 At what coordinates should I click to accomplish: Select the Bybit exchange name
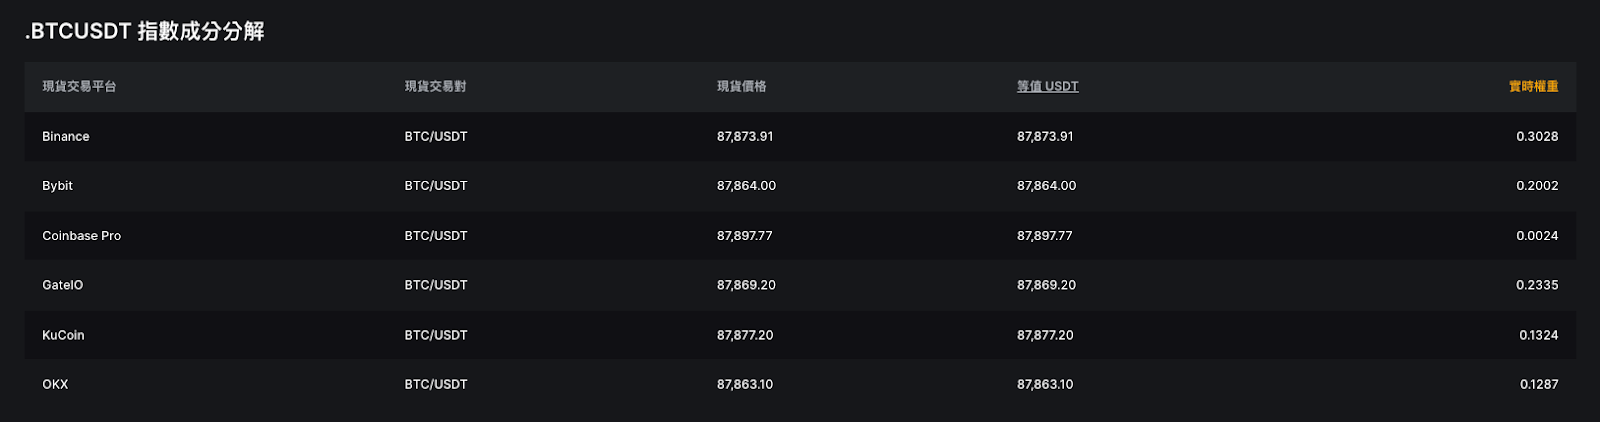click(57, 186)
